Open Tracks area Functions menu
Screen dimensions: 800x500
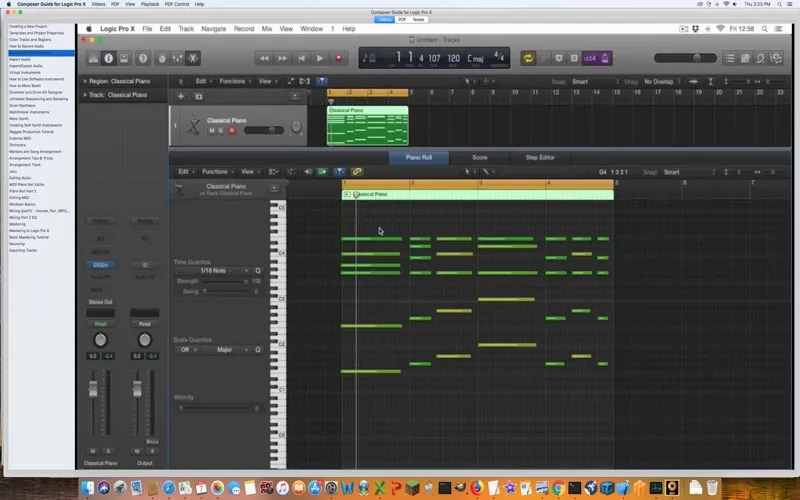coord(234,81)
